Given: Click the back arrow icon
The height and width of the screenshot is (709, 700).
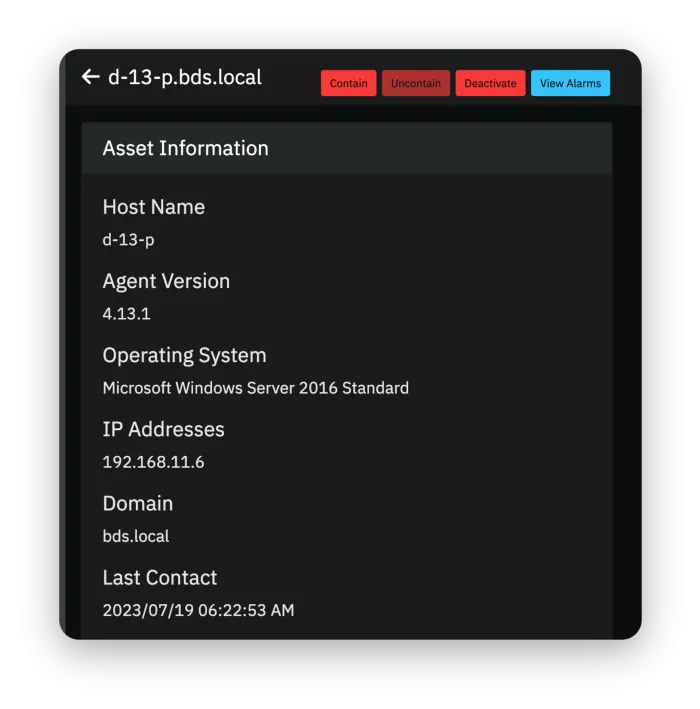Looking at the screenshot, I should coord(91,77).
